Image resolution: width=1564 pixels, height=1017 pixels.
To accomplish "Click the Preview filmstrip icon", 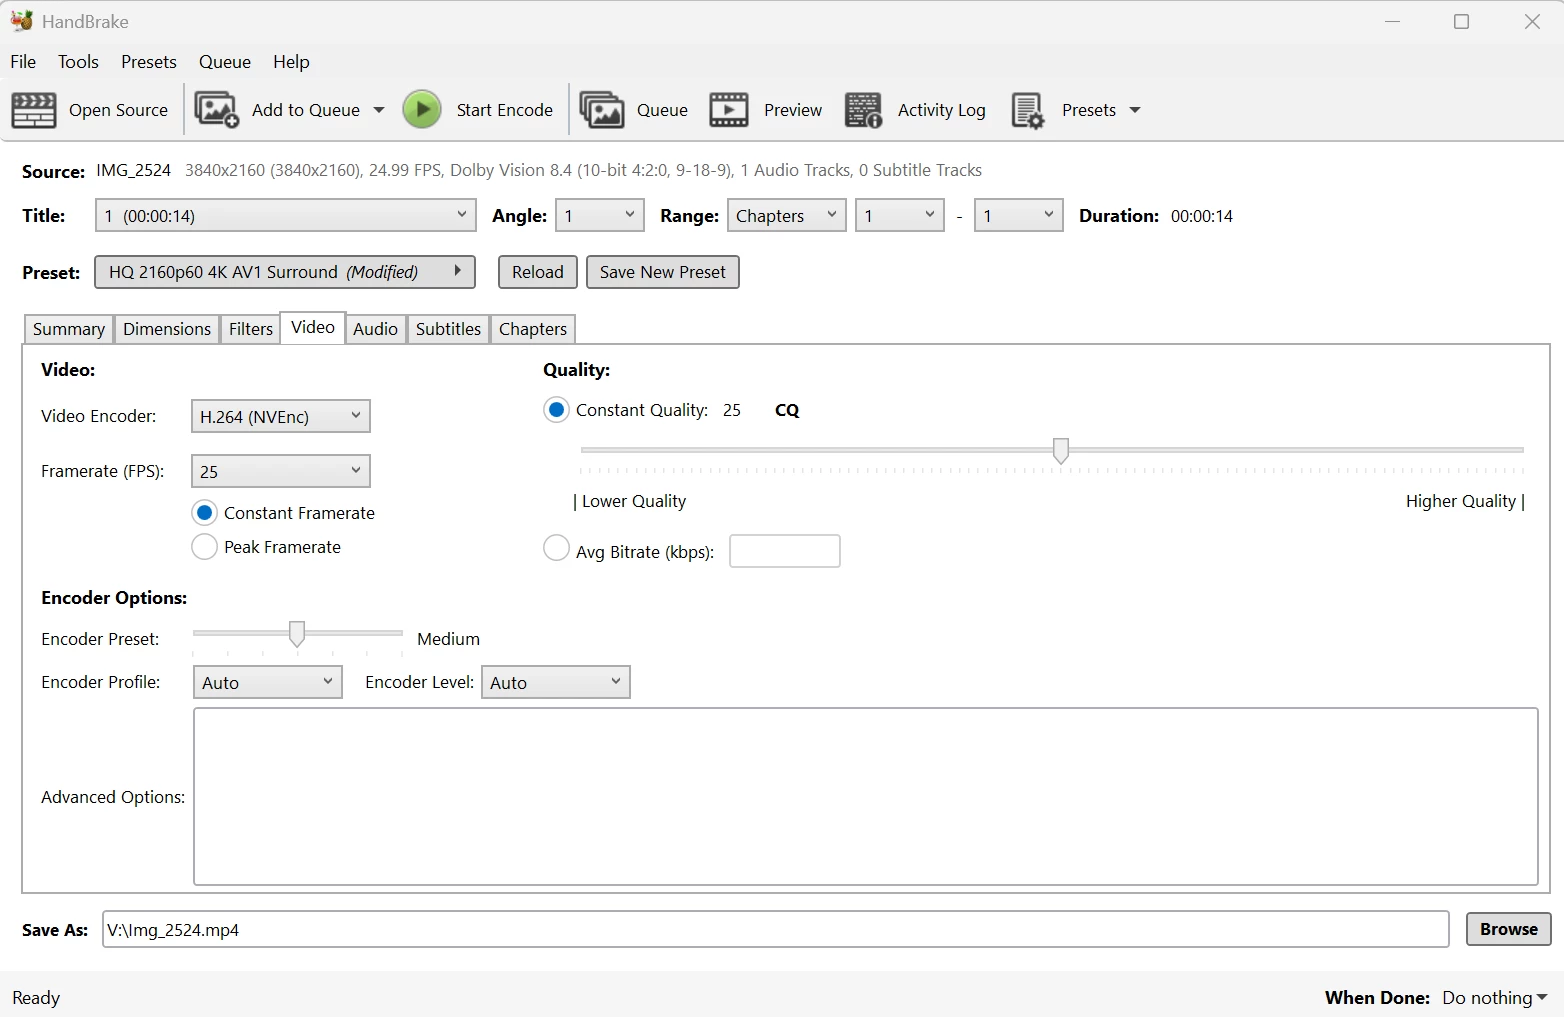I will [729, 110].
